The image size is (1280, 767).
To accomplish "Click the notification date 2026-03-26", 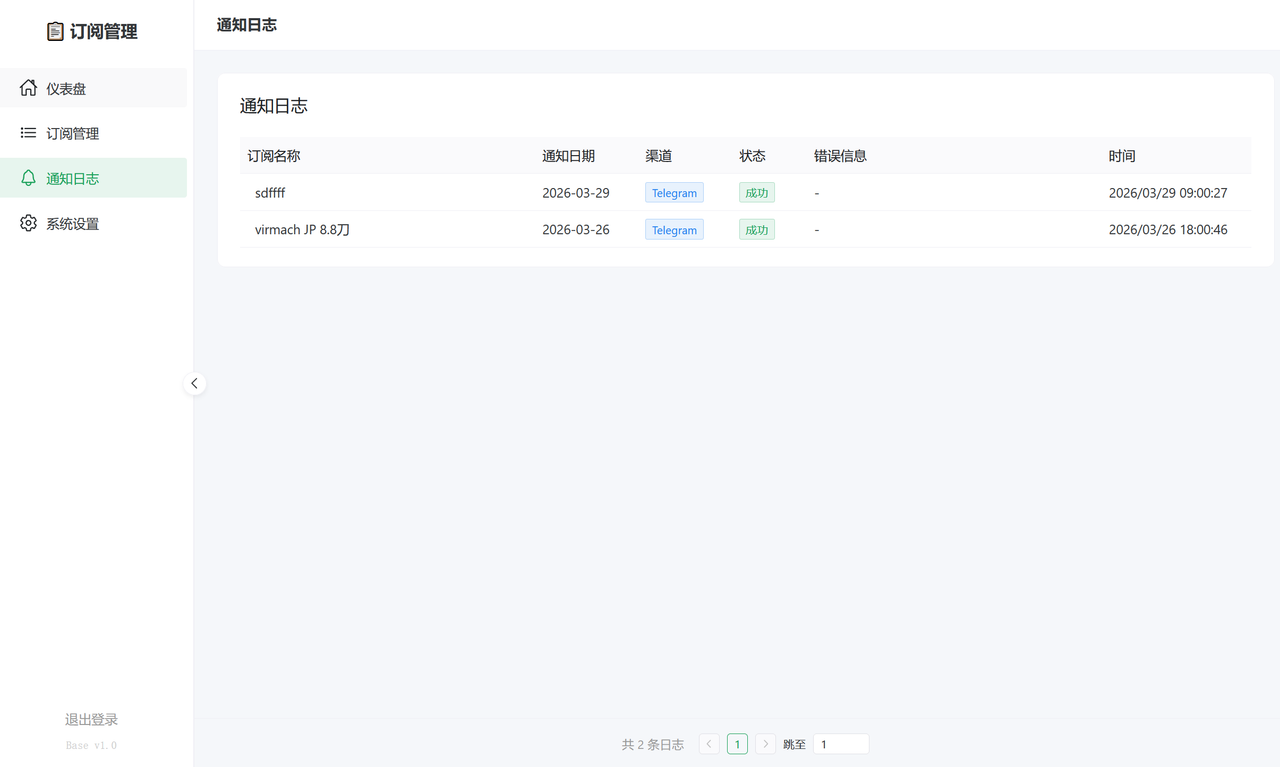I will click(576, 230).
